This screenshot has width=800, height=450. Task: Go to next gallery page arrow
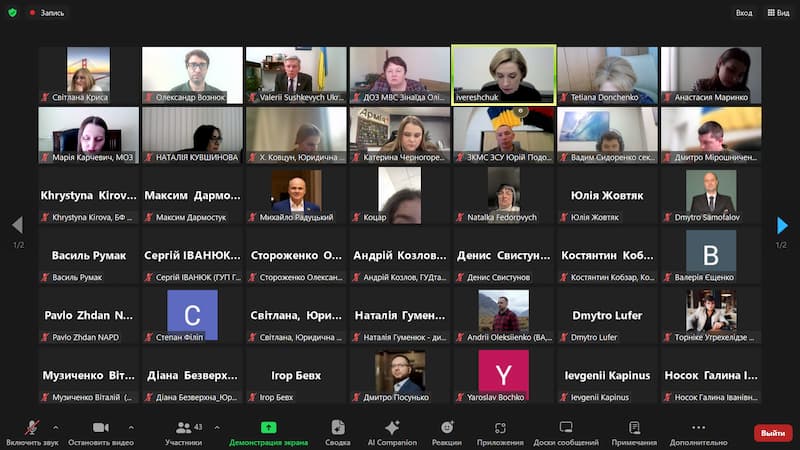coord(782,226)
